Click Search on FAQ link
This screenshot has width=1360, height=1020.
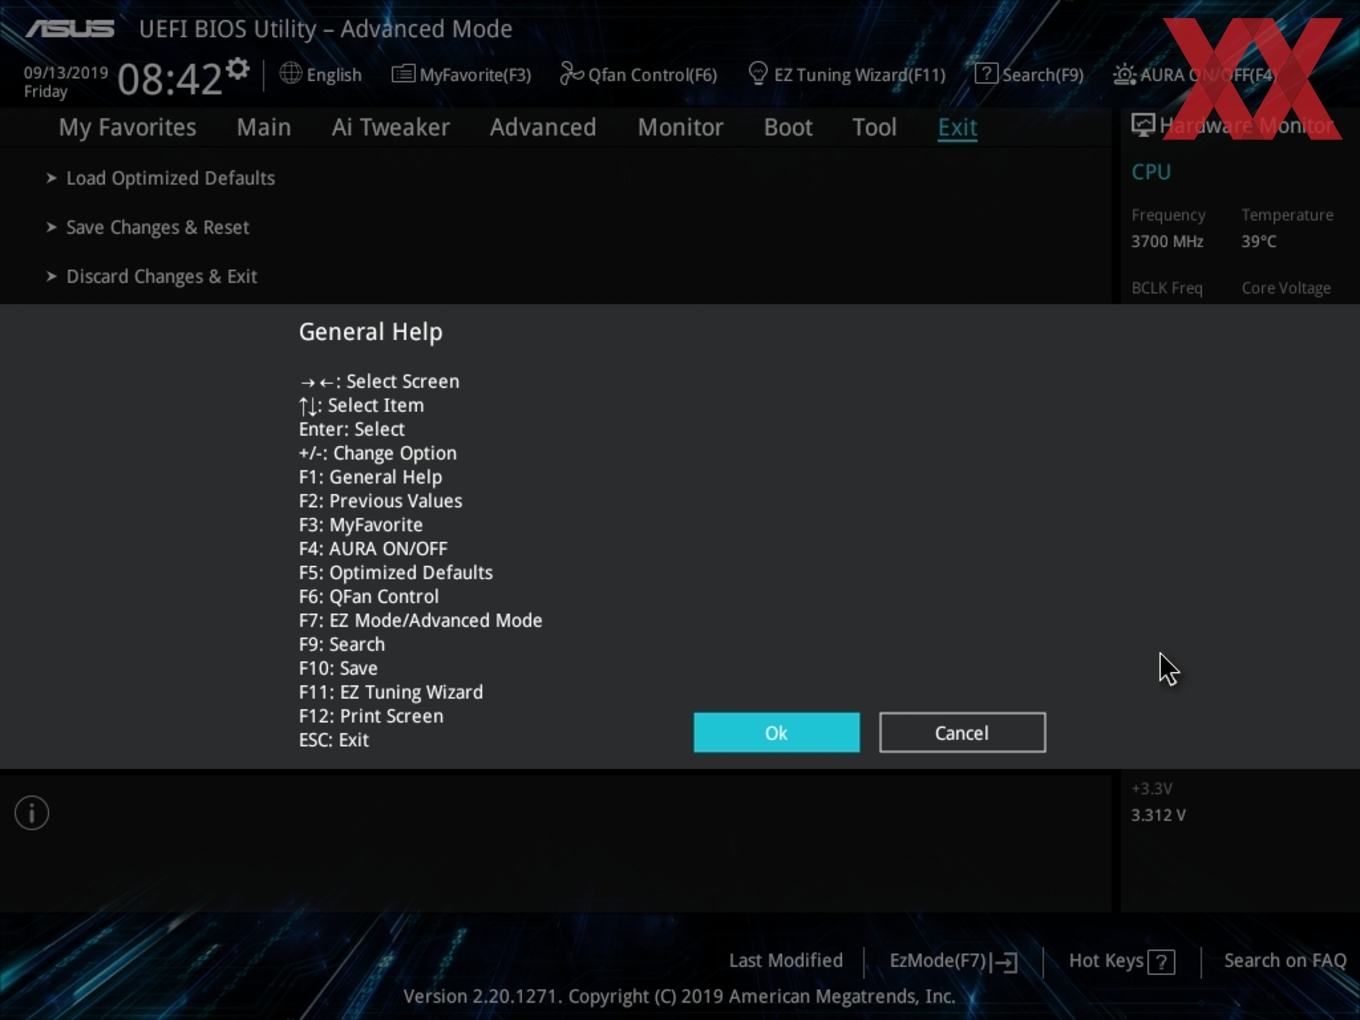tap(1285, 960)
